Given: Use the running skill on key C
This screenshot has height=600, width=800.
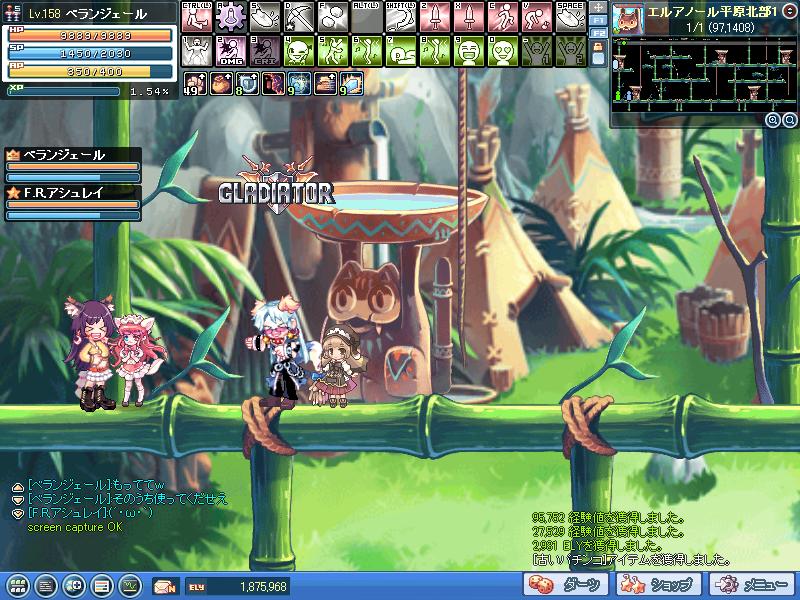Looking at the screenshot, I should (x=503, y=16).
